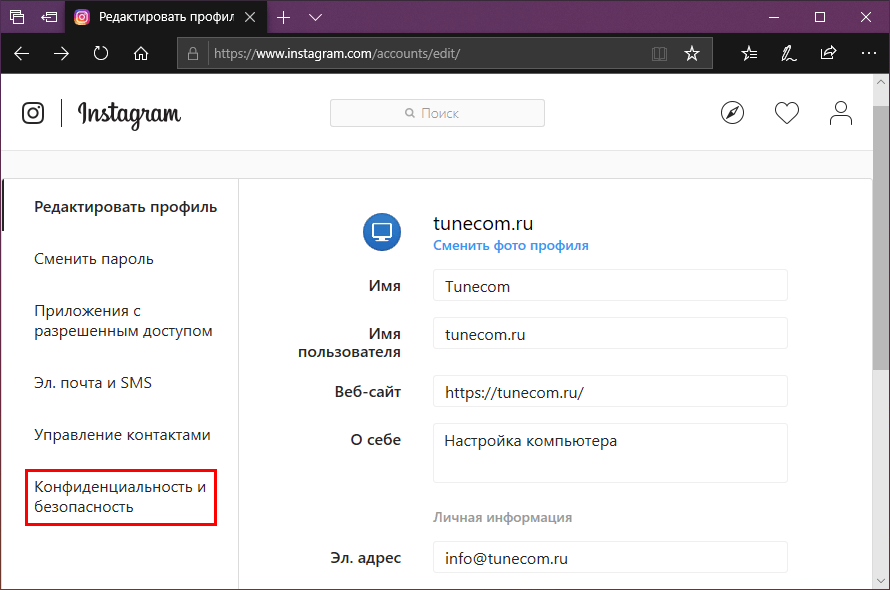This screenshot has height=590, width=890.
Task: Click the username field tunecom.ru
Action: pyautogui.click(x=610, y=333)
